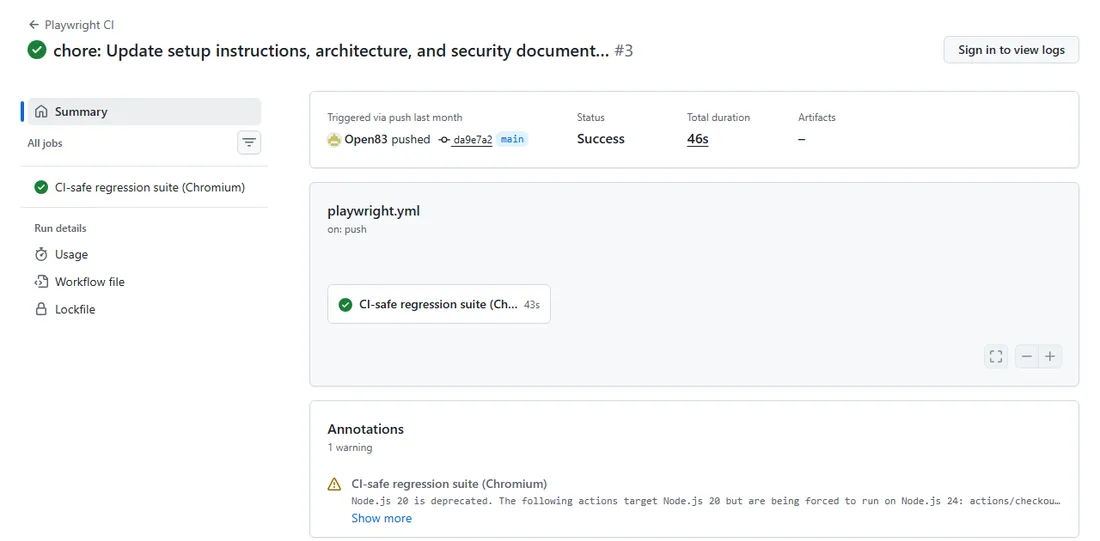Click the home icon beside Summary
The height and width of the screenshot is (541, 1100).
point(41,112)
